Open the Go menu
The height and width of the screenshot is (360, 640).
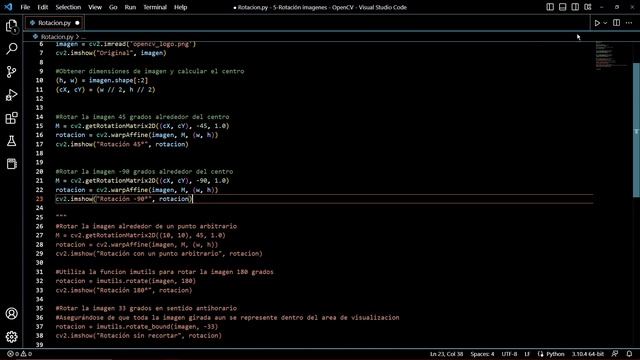[113, 7]
